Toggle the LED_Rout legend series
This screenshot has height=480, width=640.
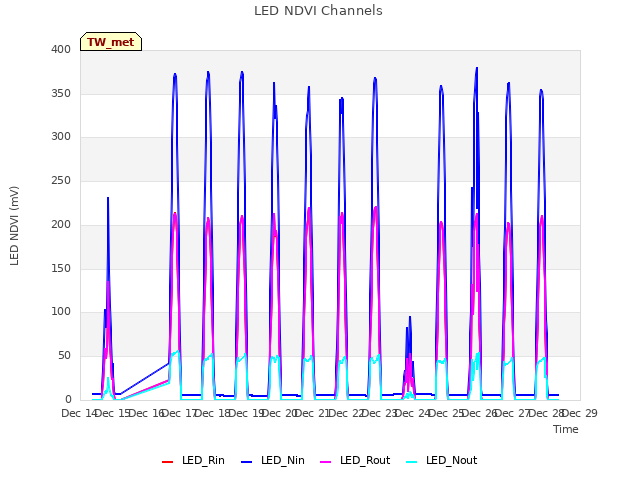(x=355, y=461)
